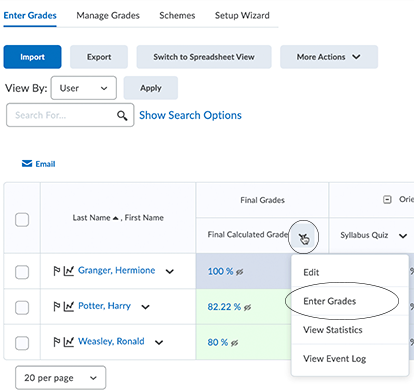
Task: Click the First Name sort header
Action: (x=144, y=218)
